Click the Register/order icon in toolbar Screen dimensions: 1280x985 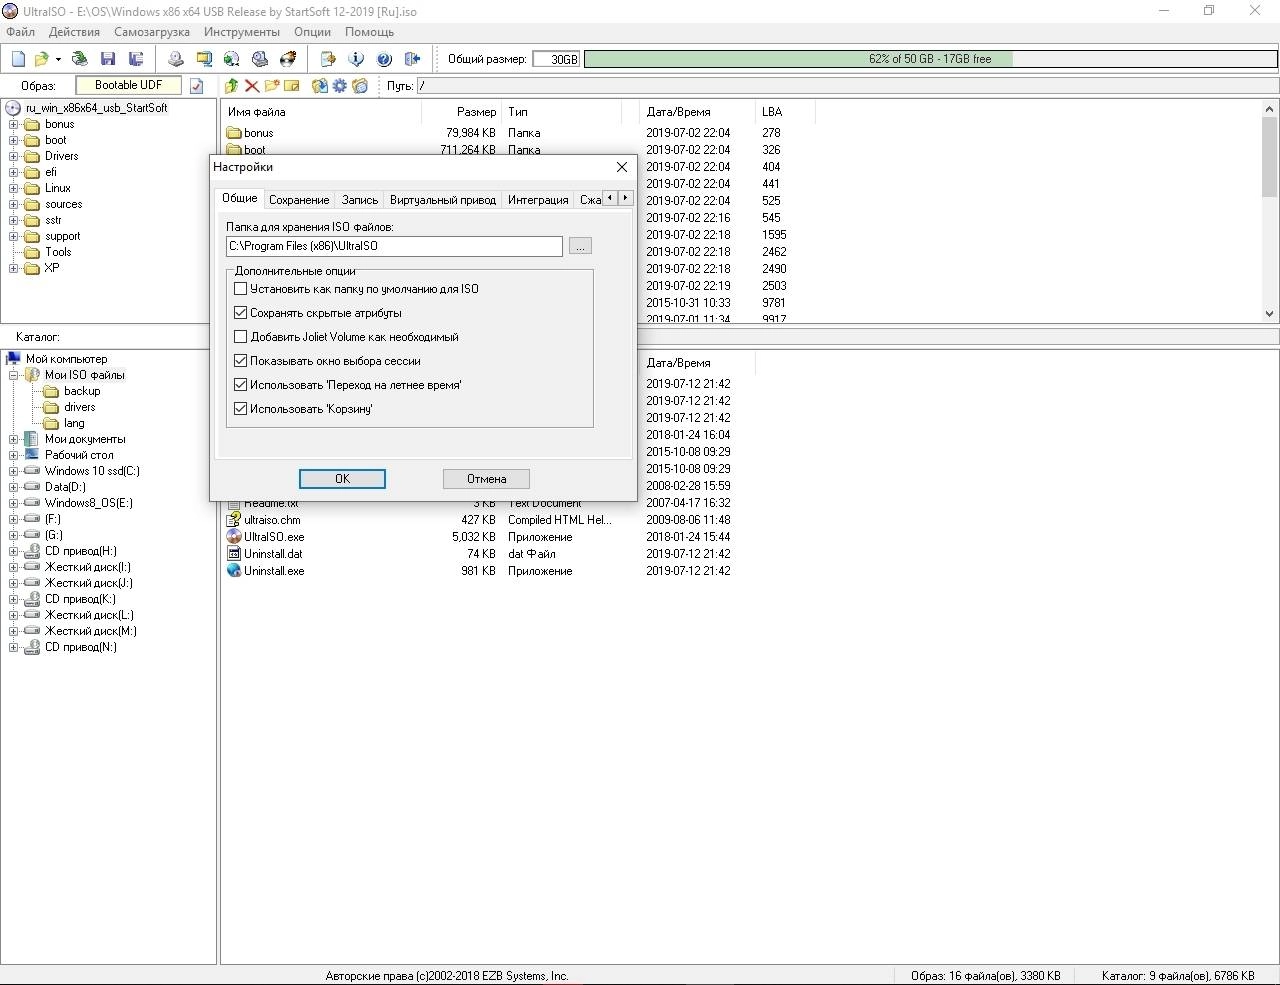click(x=328, y=59)
